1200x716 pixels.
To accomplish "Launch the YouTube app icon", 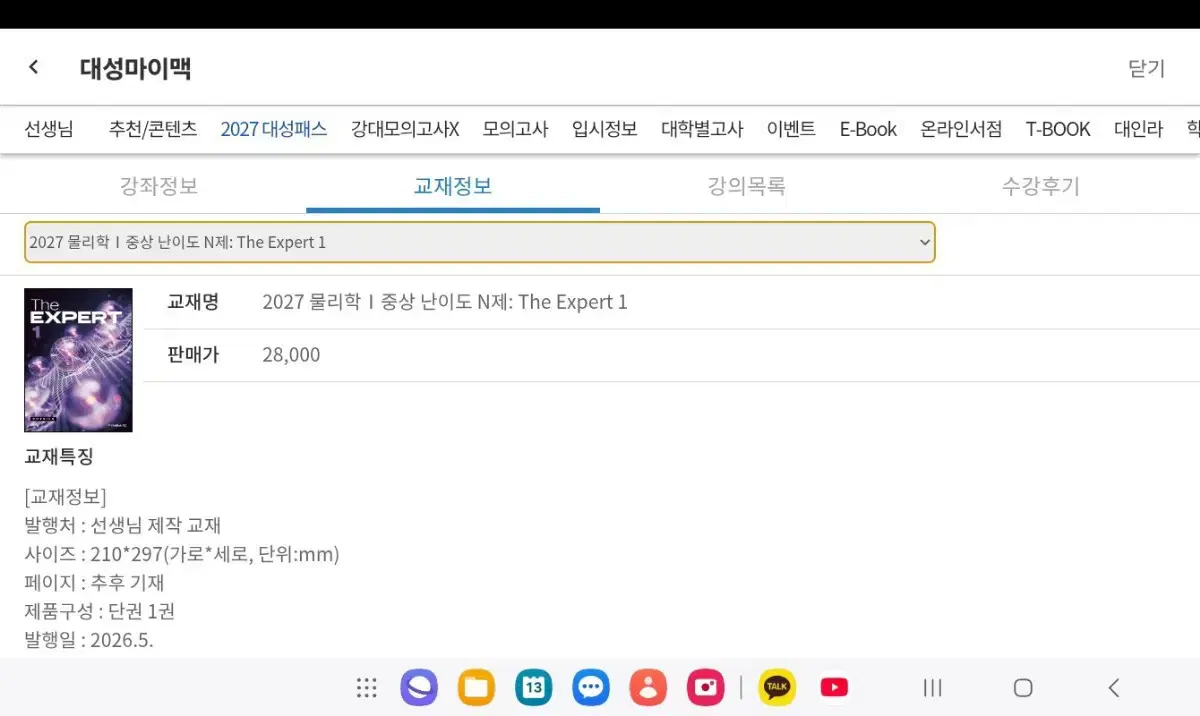I will pos(834,687).
